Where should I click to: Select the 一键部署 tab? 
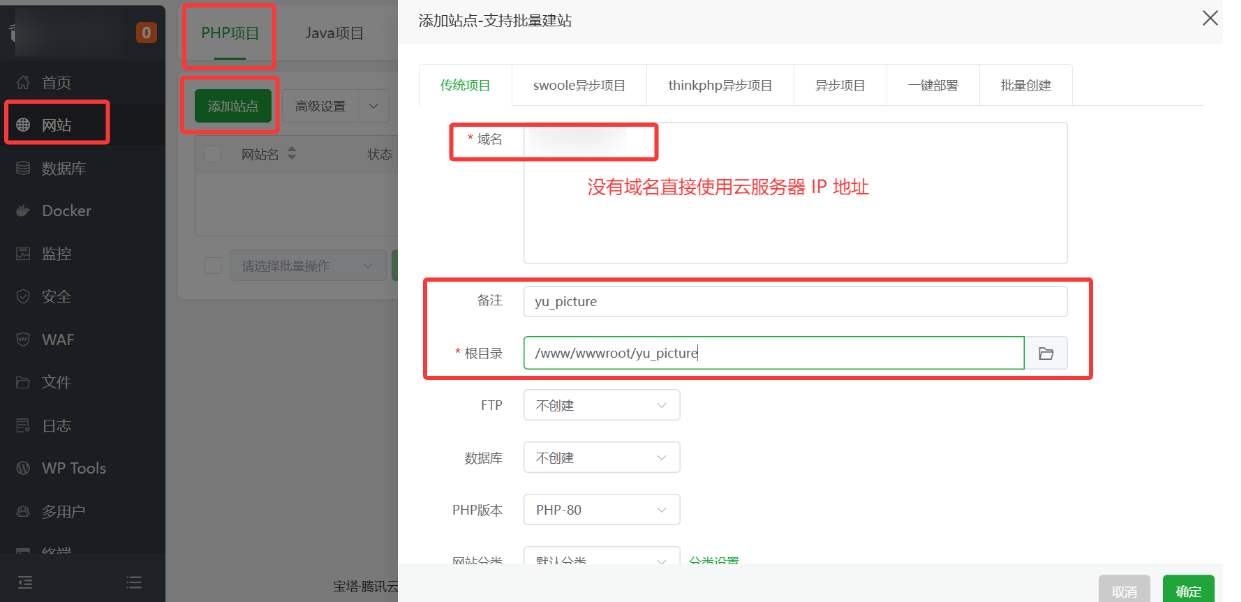[932, 85]
